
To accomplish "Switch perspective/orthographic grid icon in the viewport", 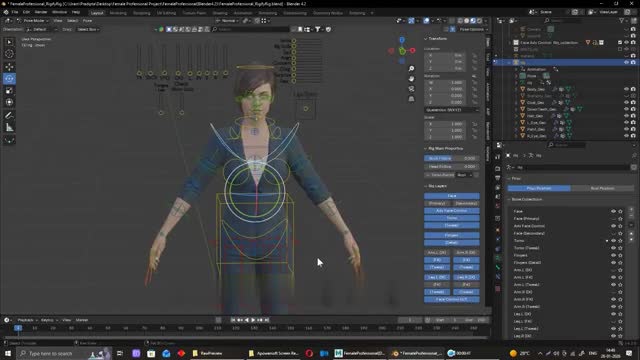I will coord(411,98).
